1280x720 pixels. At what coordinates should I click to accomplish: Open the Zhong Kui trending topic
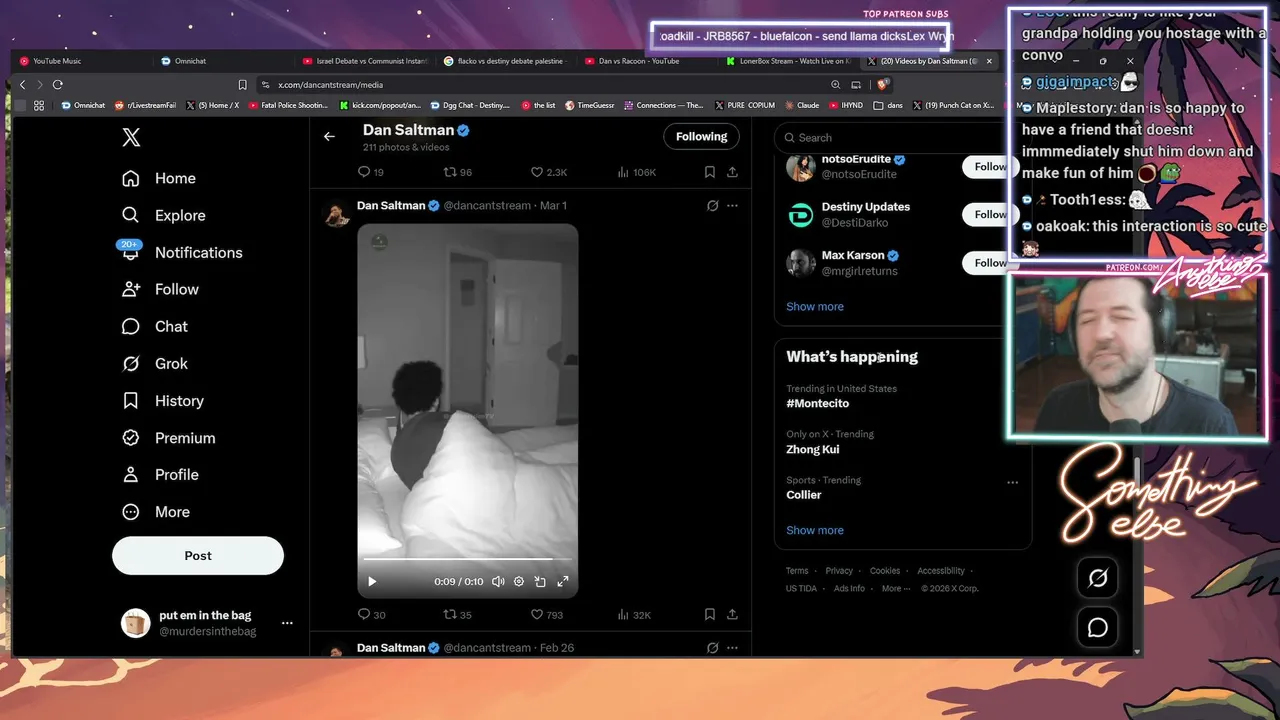(x=812, y=449)
